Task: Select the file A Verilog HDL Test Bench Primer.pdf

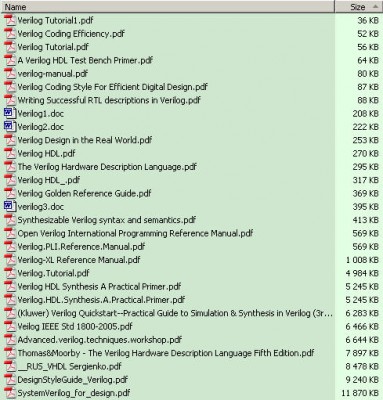Action: [85, 60]
